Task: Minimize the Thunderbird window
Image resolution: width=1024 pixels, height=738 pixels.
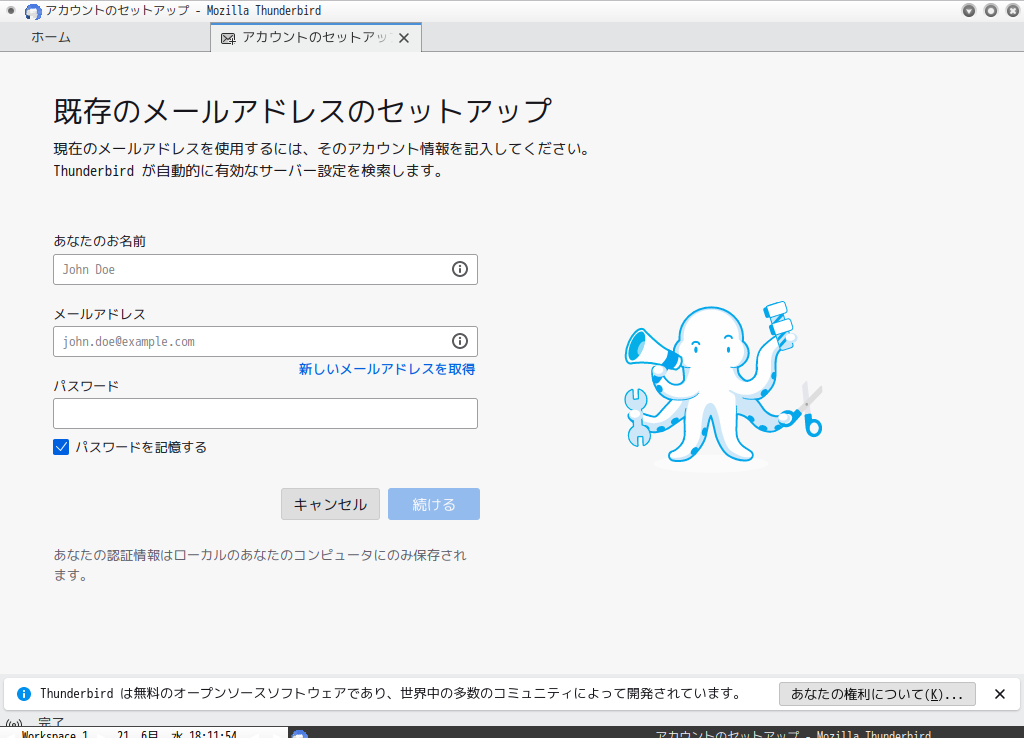Action: tap(969, 10)
